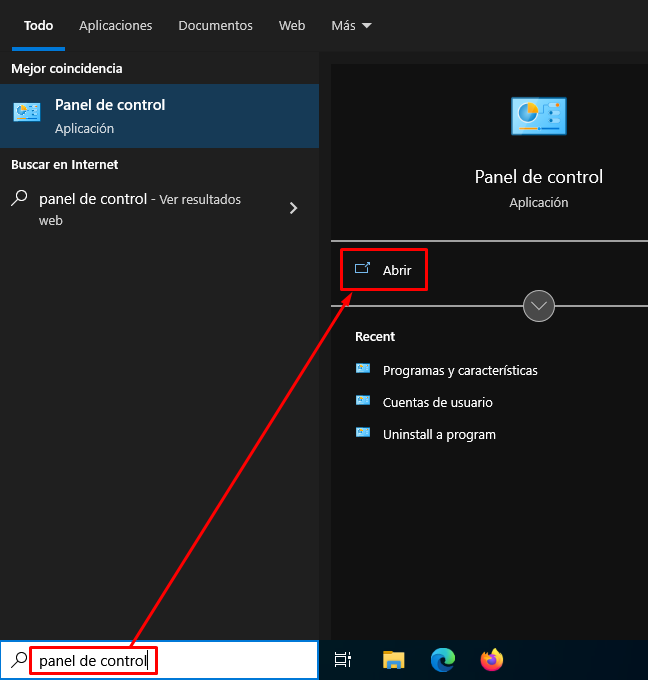
Task: Switch to the Documentos tab
Action: click(x=215, y=26)
